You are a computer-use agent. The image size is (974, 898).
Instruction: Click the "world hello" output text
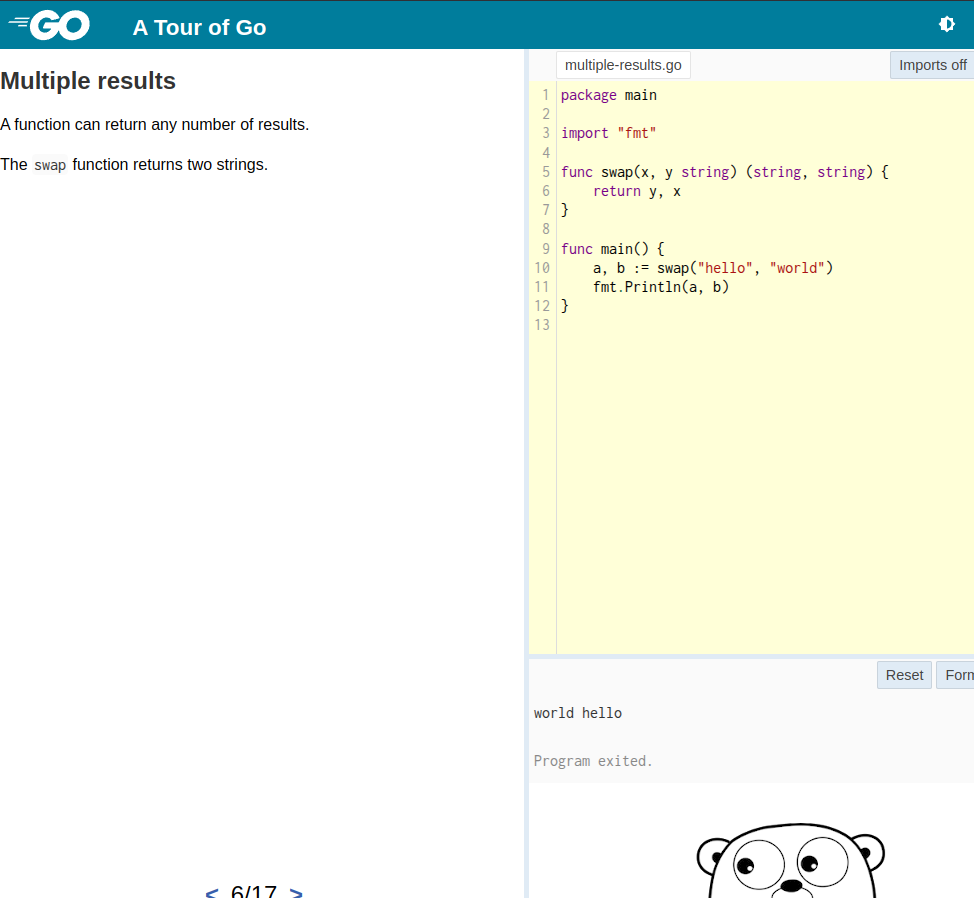point(578,713)
